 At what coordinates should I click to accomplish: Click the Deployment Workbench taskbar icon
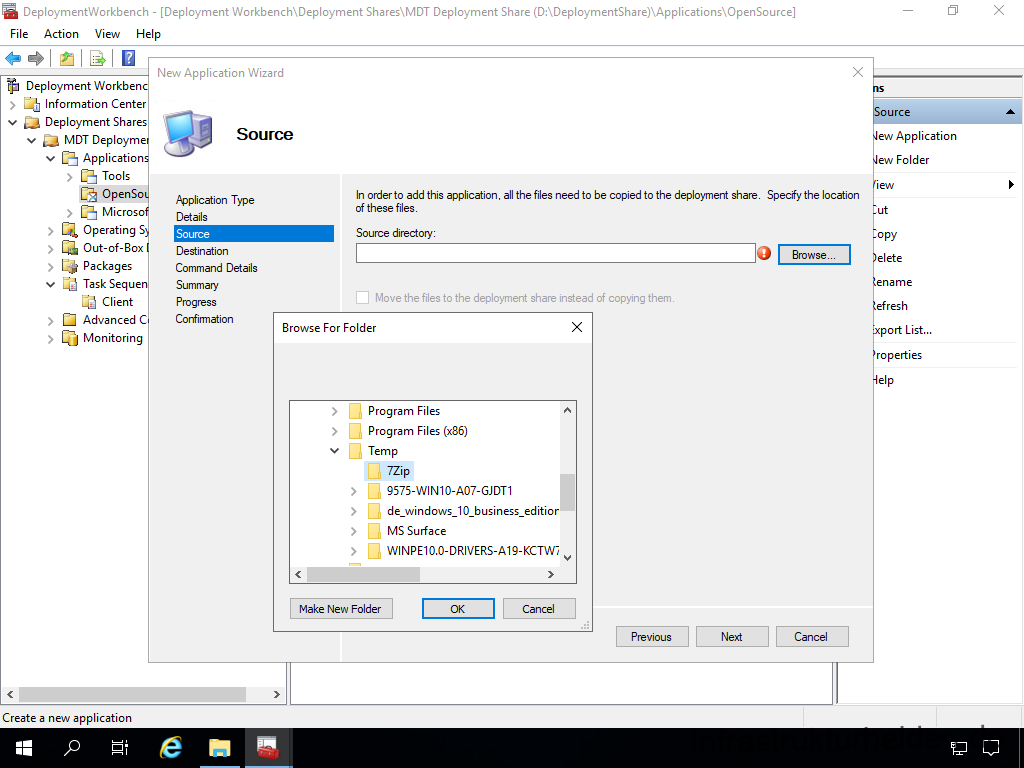click(x=267, y=747)
